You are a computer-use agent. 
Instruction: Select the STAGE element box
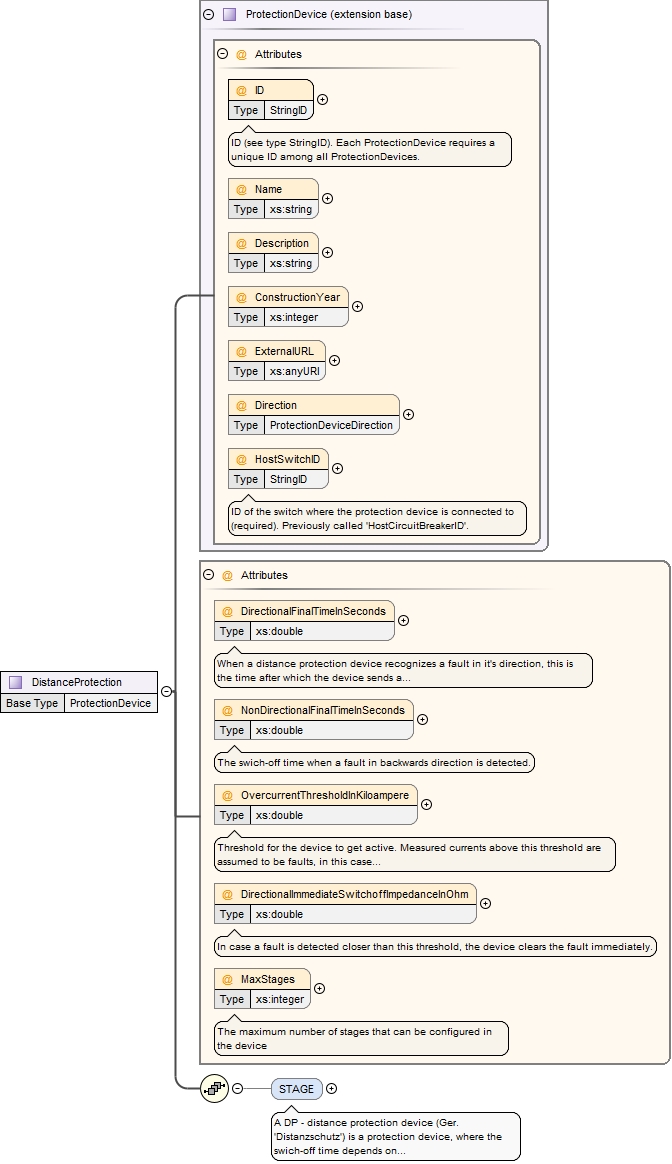click(x=296, y=1089)
